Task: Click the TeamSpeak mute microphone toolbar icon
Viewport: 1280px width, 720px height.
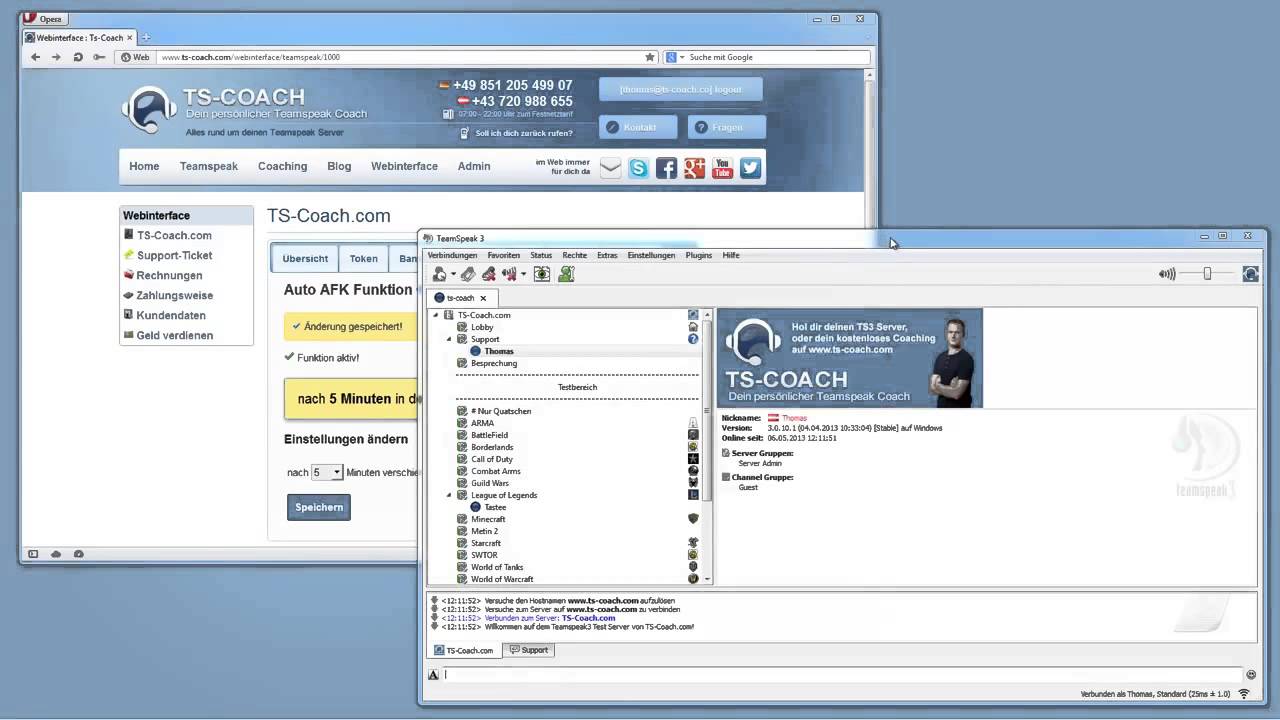Action: pyautogui.click(x=488, y=274)
